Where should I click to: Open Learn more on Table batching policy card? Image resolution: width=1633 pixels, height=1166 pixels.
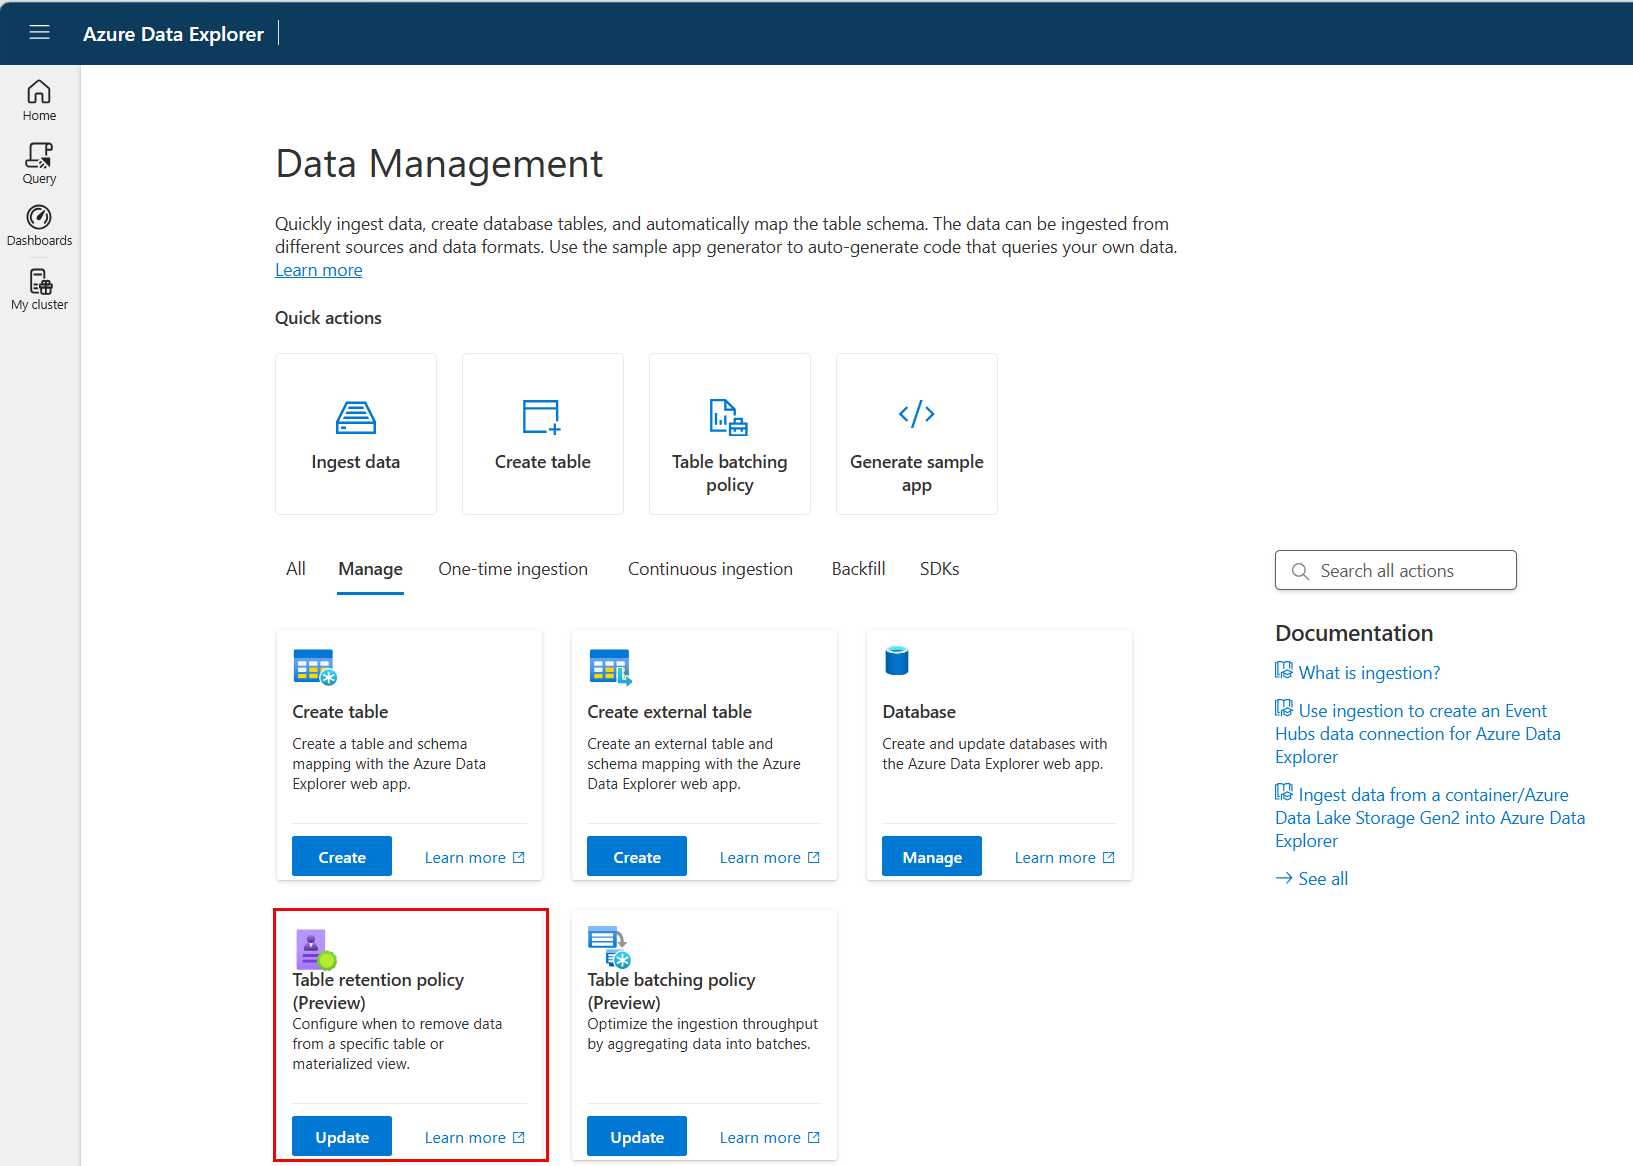[770, 1138]
